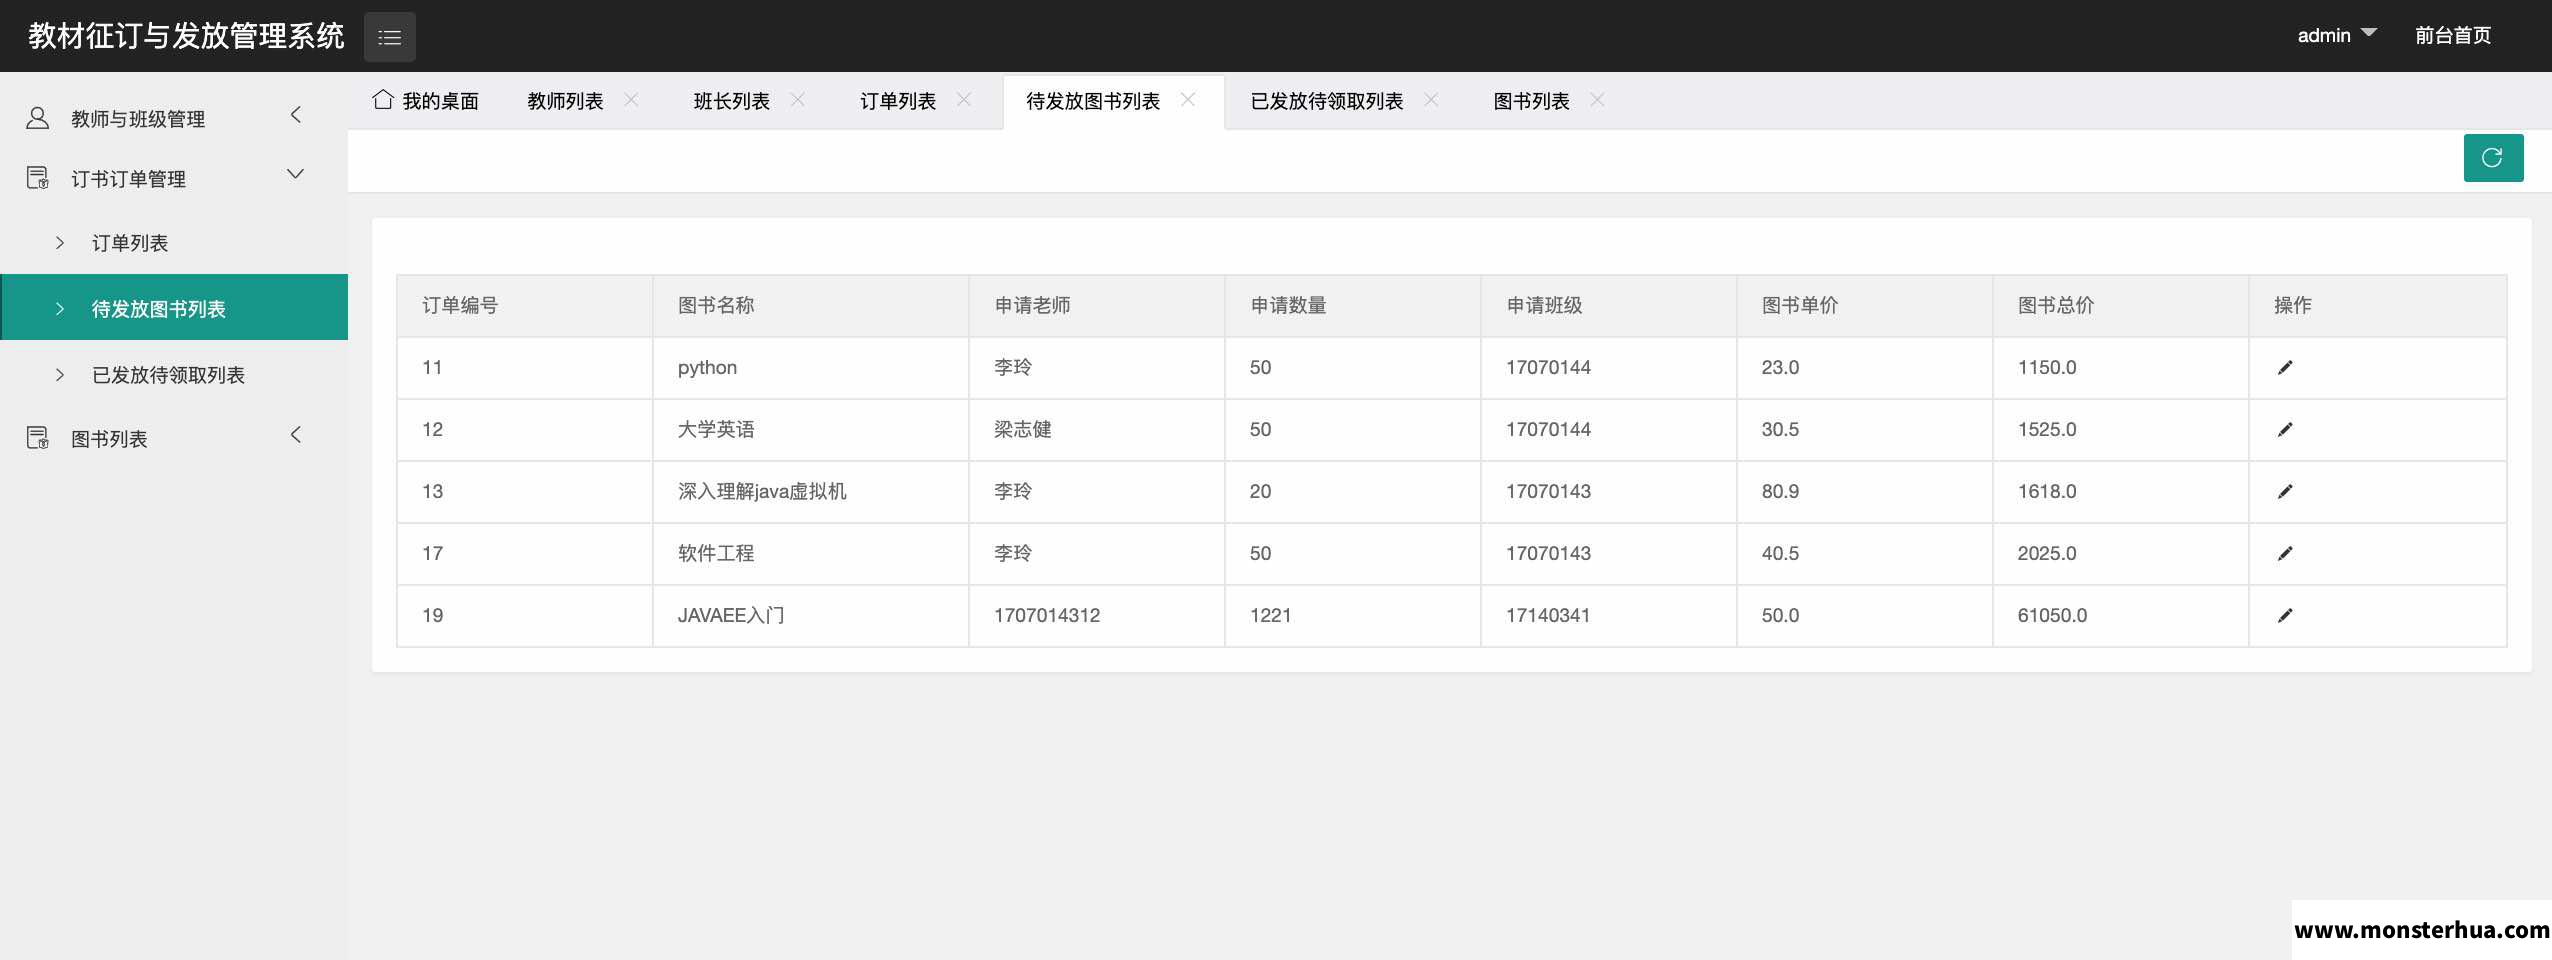This screenshot has height=960, width=2552.
Task: Edit order 17 软件工程 with pencil icon
Action: click(x=2285, y=554)
